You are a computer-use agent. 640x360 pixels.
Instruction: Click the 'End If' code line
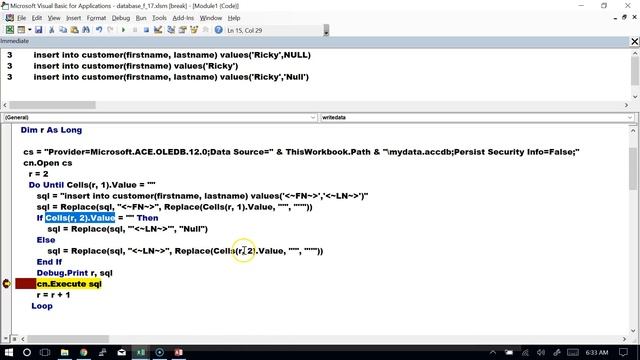click(x=49, y=262)
